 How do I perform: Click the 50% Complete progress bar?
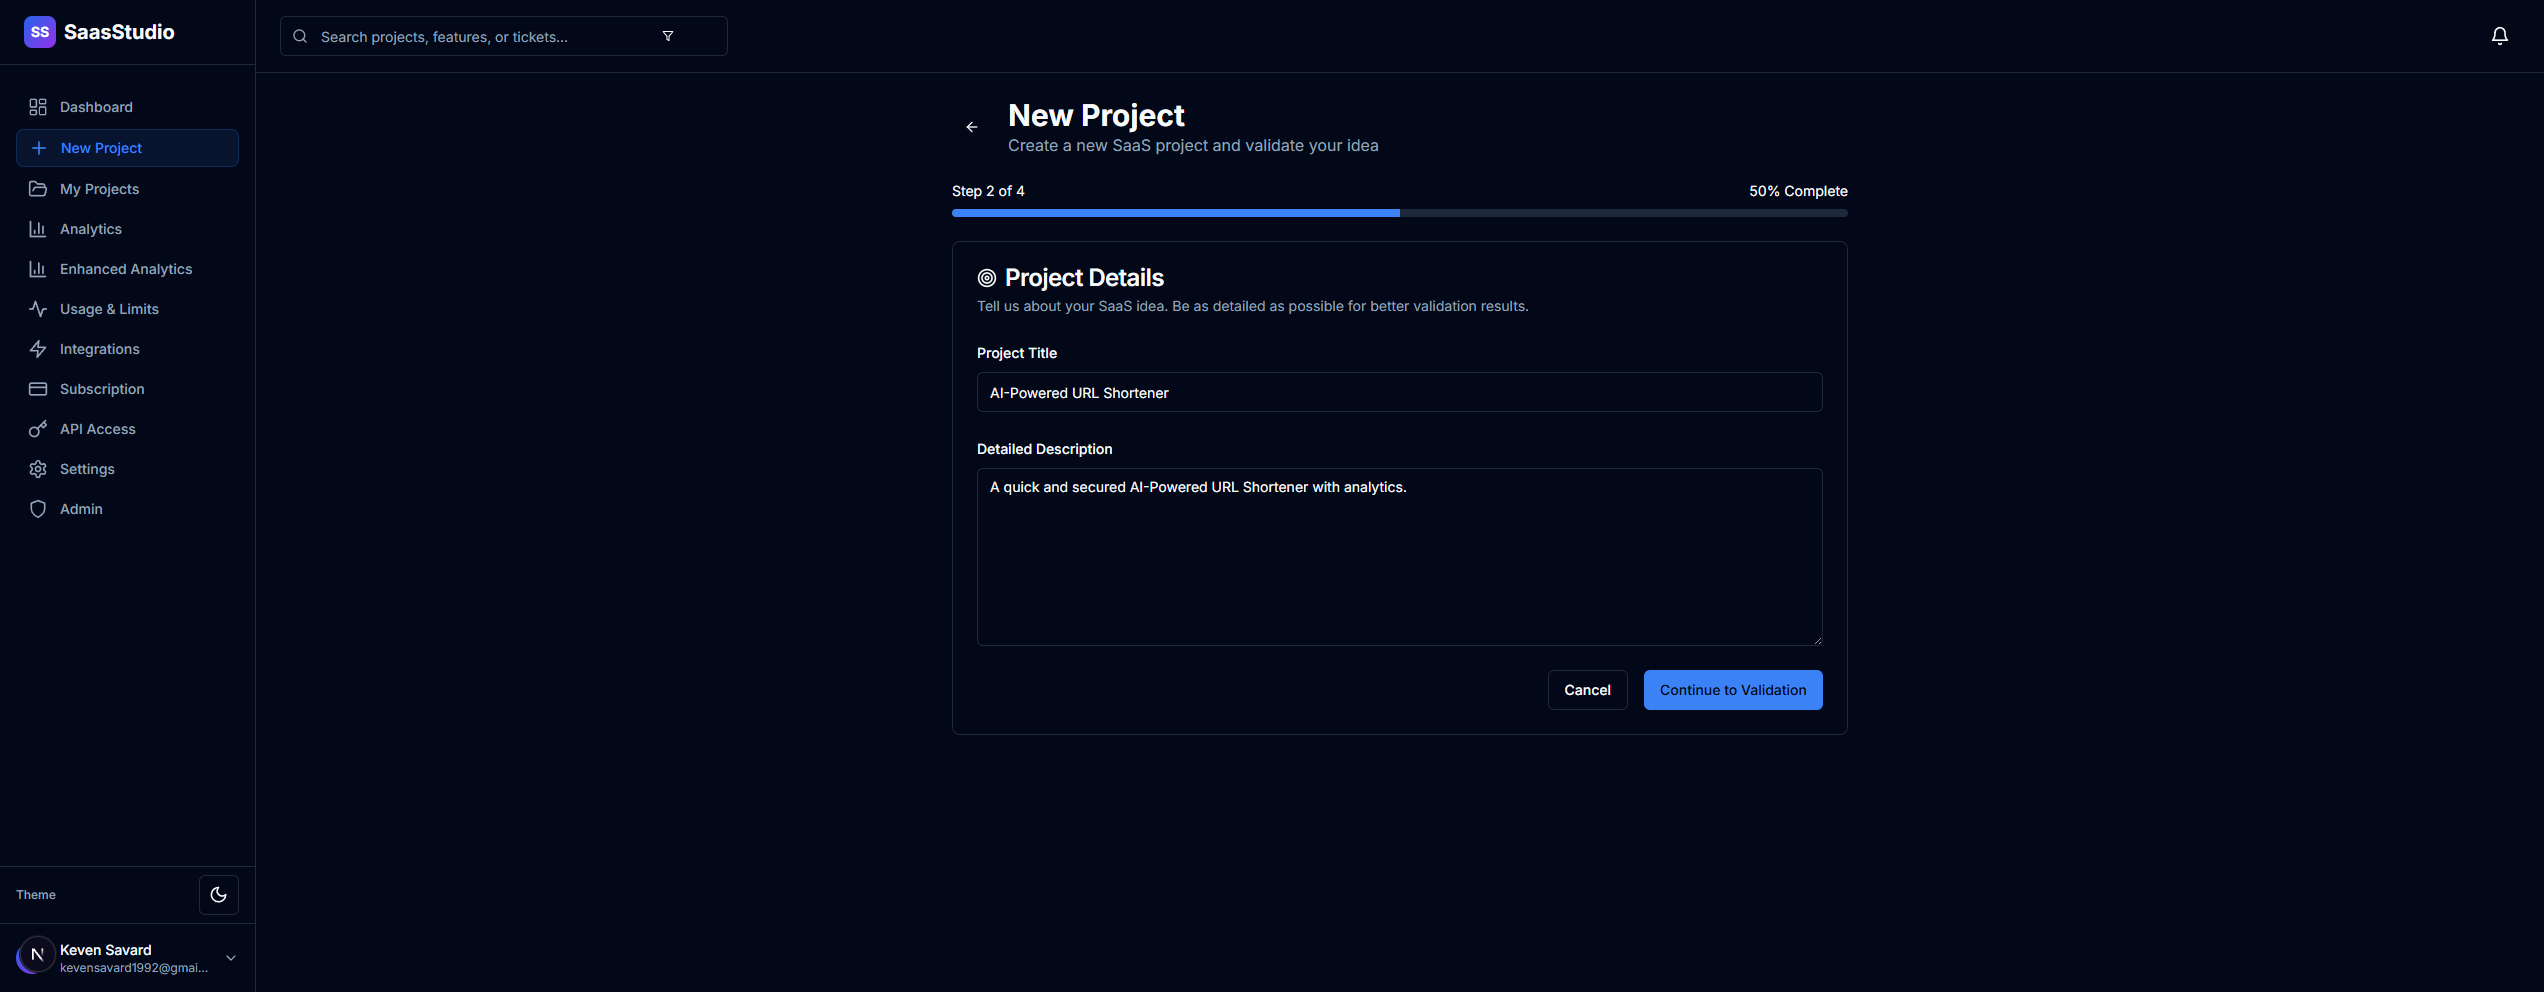1399,212
